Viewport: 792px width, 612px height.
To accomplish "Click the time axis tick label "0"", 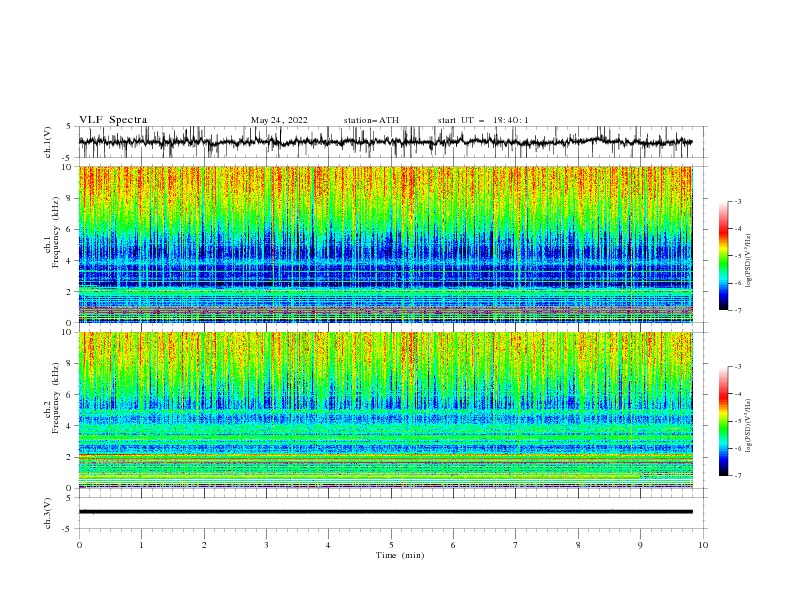I will tap(79, 545).
